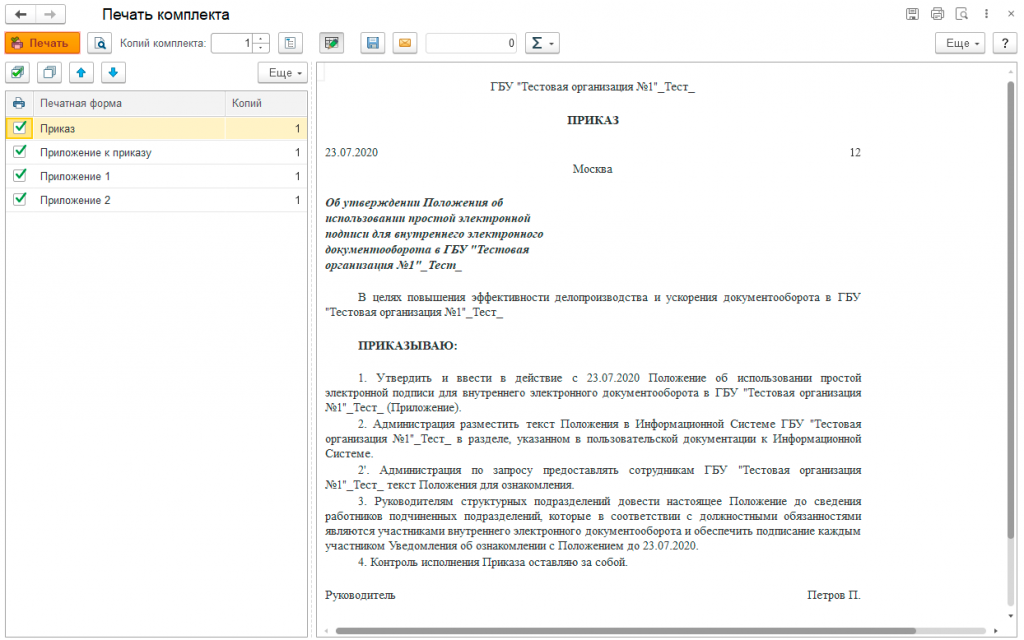
Task: Open the table edit settings icon
Action: click(330, 43)
